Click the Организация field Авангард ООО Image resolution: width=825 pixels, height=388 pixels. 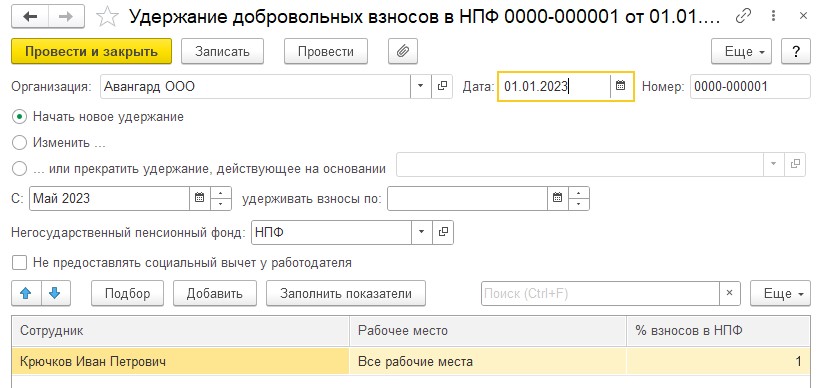[255, 86]
